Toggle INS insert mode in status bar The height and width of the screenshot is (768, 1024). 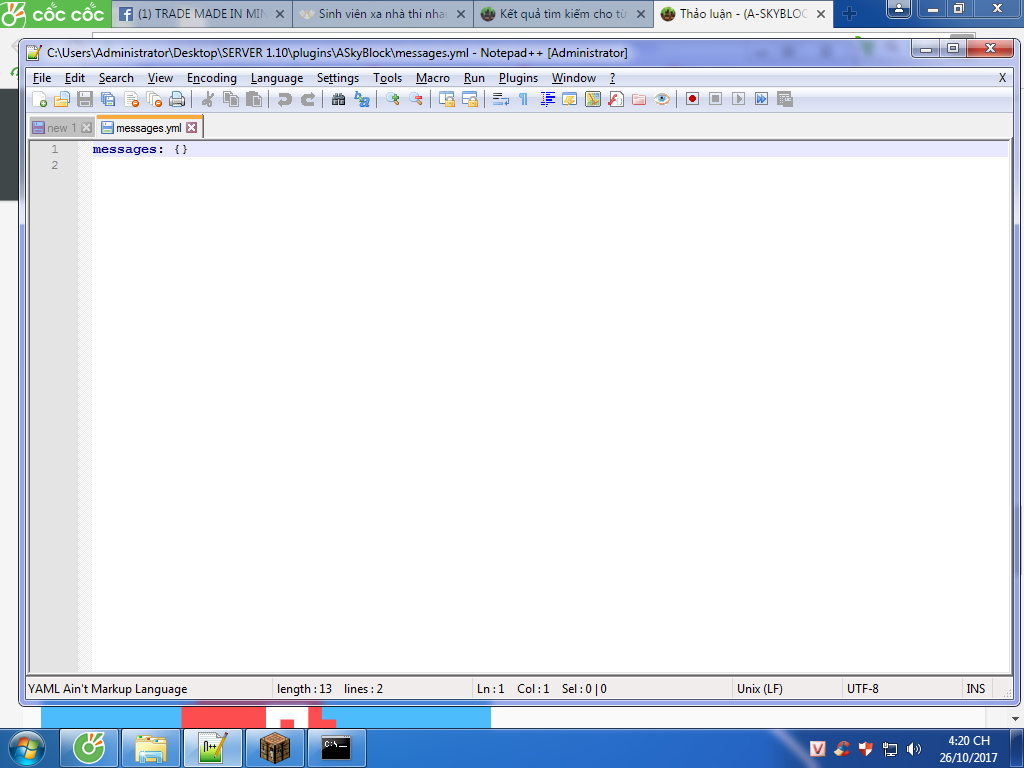[x=975, y=688]
